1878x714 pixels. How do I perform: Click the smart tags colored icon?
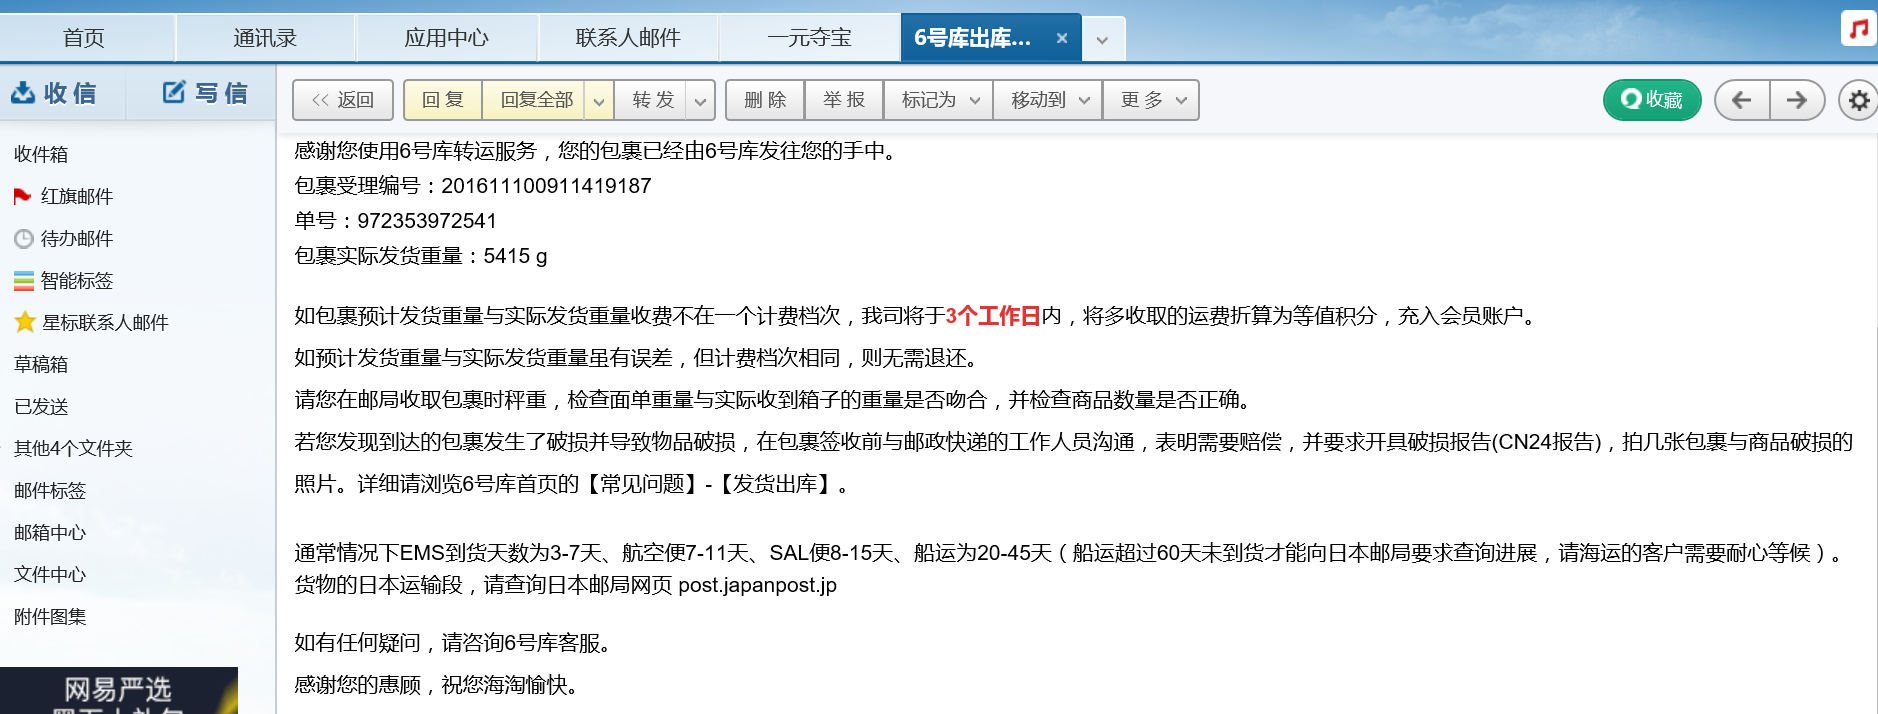tap(24, 281)
